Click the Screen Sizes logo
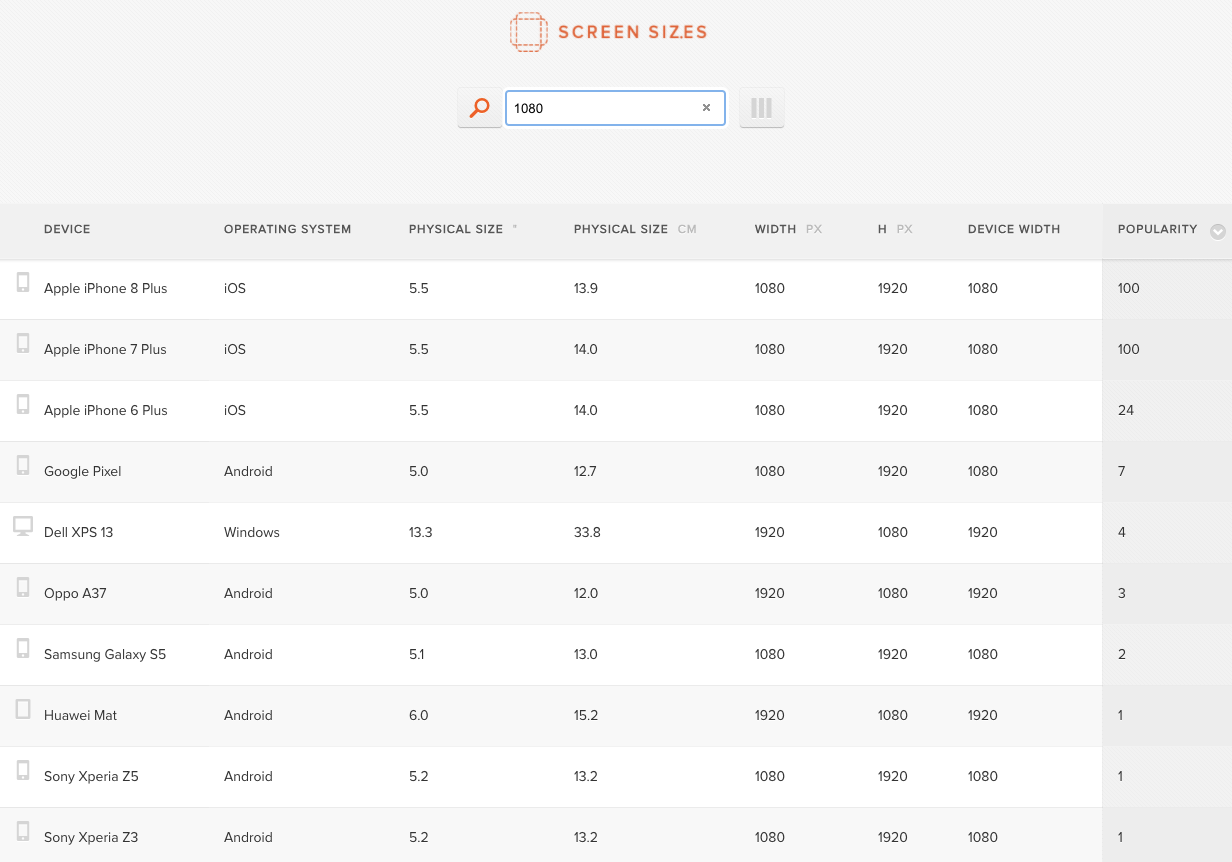Image resolution: width=1232 pixels, height=862 pixels. 608,32
